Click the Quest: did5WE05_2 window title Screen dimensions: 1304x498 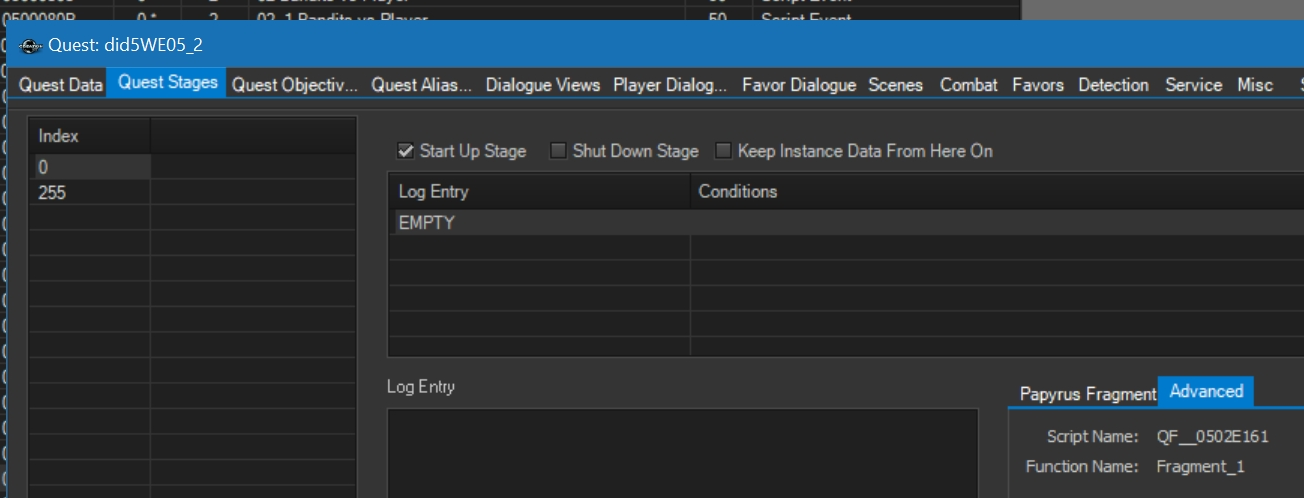point(125,46)
